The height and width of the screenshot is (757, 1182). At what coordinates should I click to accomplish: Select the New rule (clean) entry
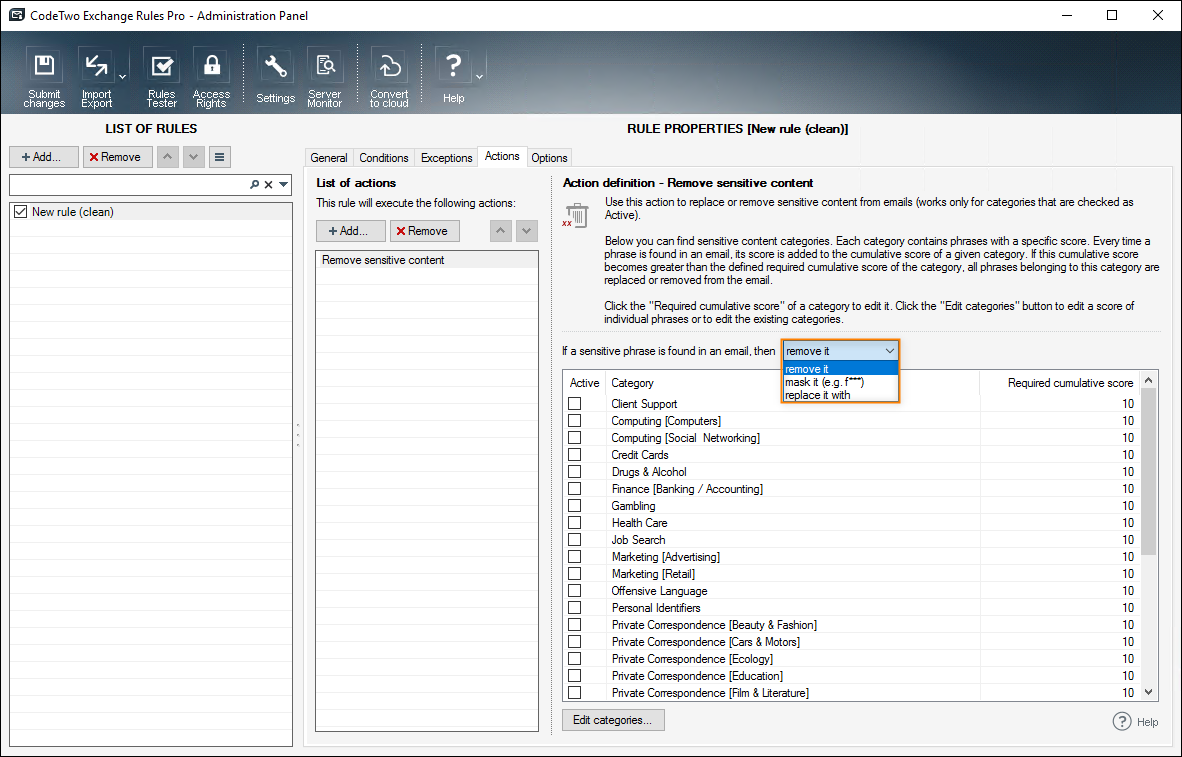click(x=152, y=212)
